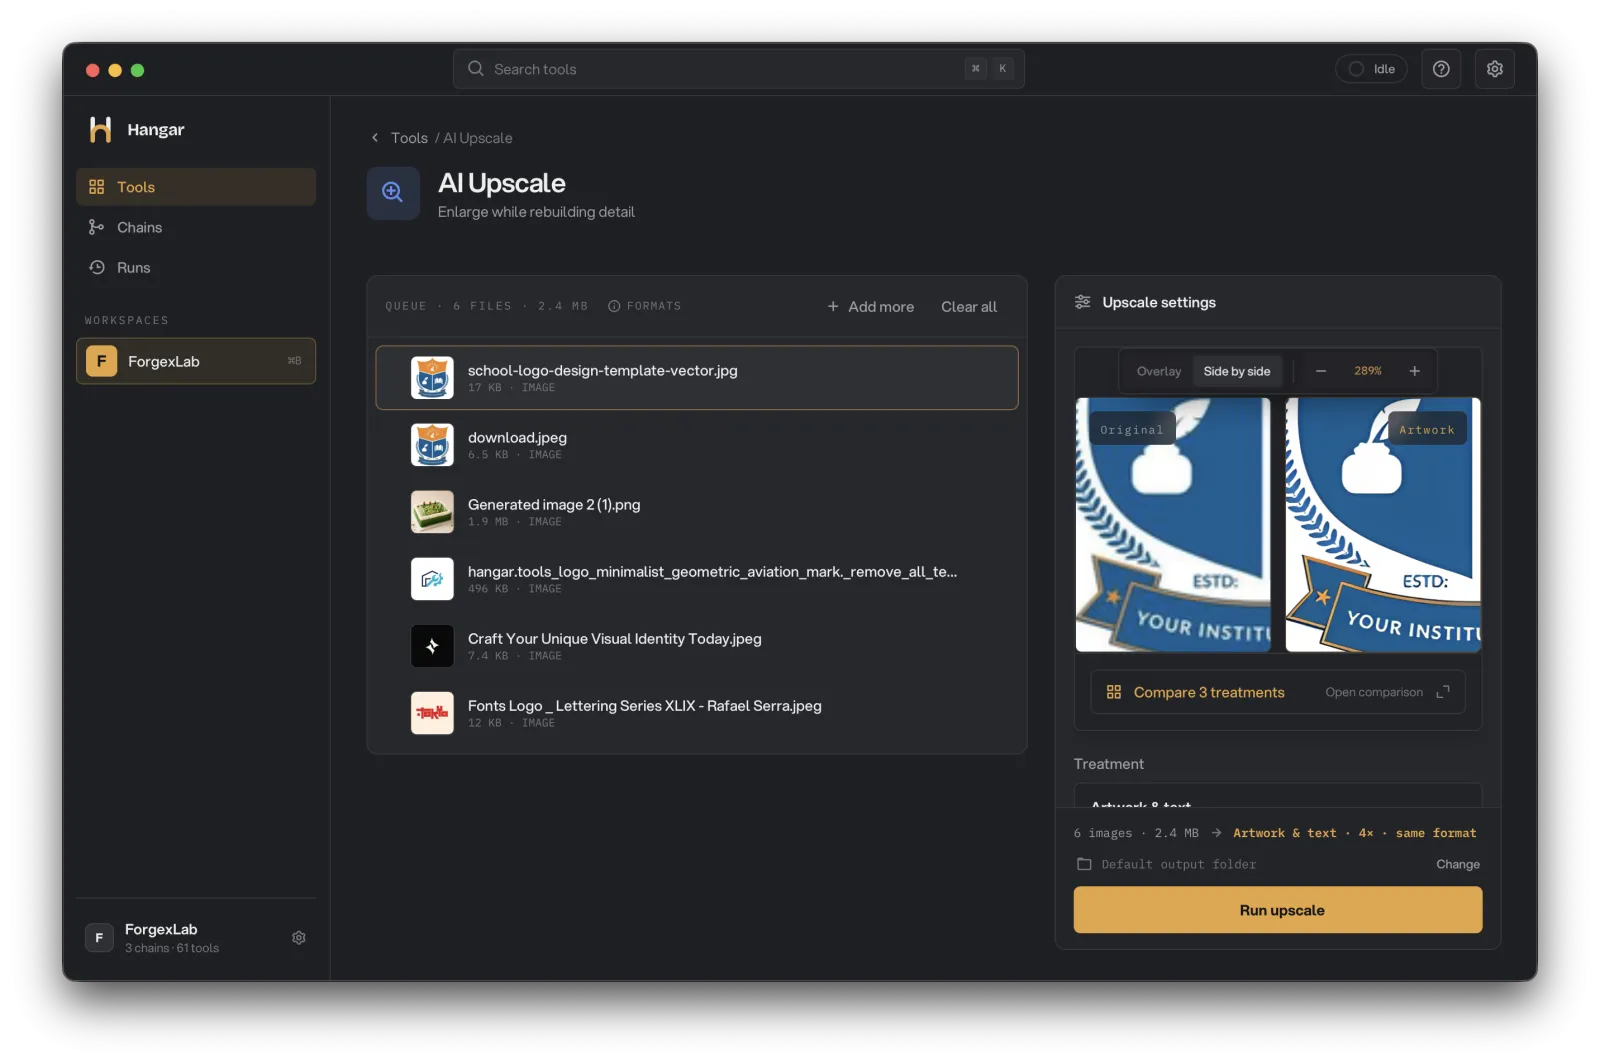Click the Hangar logo icon
The height and width of the screenshot is (1064, 1600).
[100, 129]
